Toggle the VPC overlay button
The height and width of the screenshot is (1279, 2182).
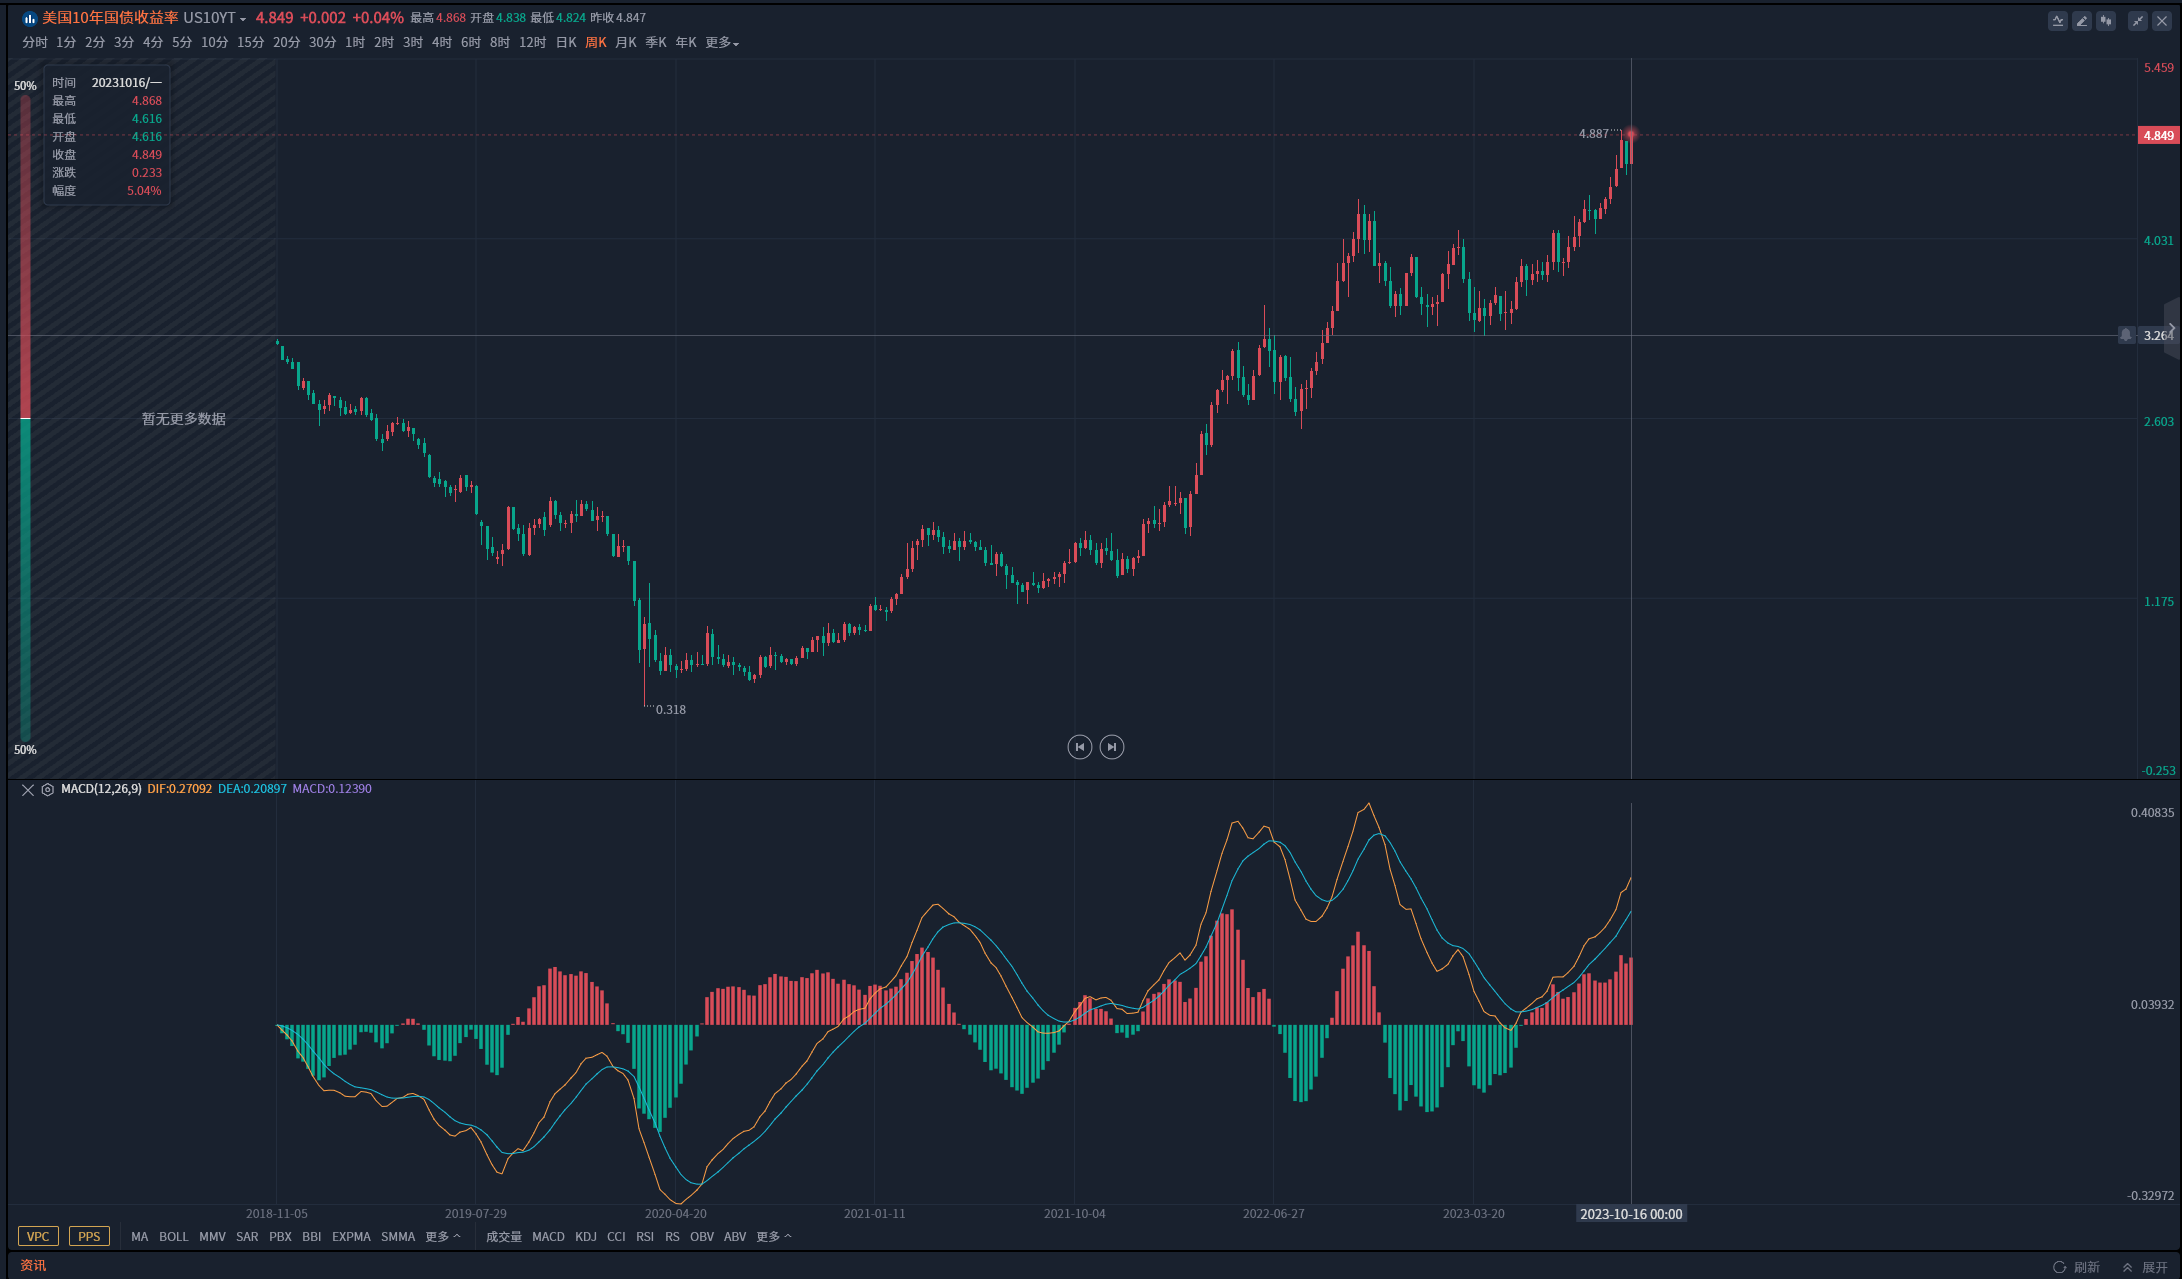(x=38, y=1237)
